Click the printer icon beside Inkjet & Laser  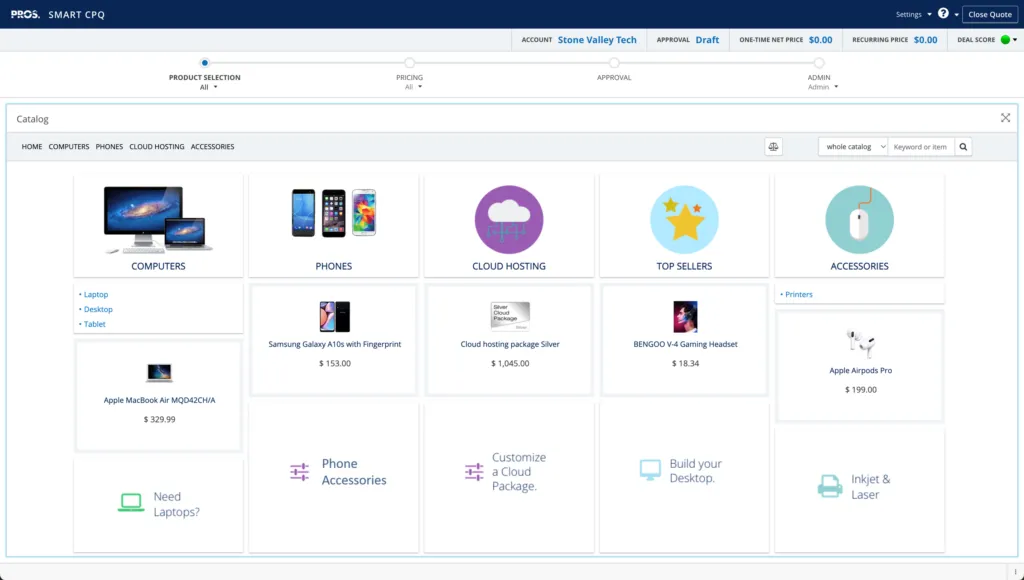tap(830, 487)
